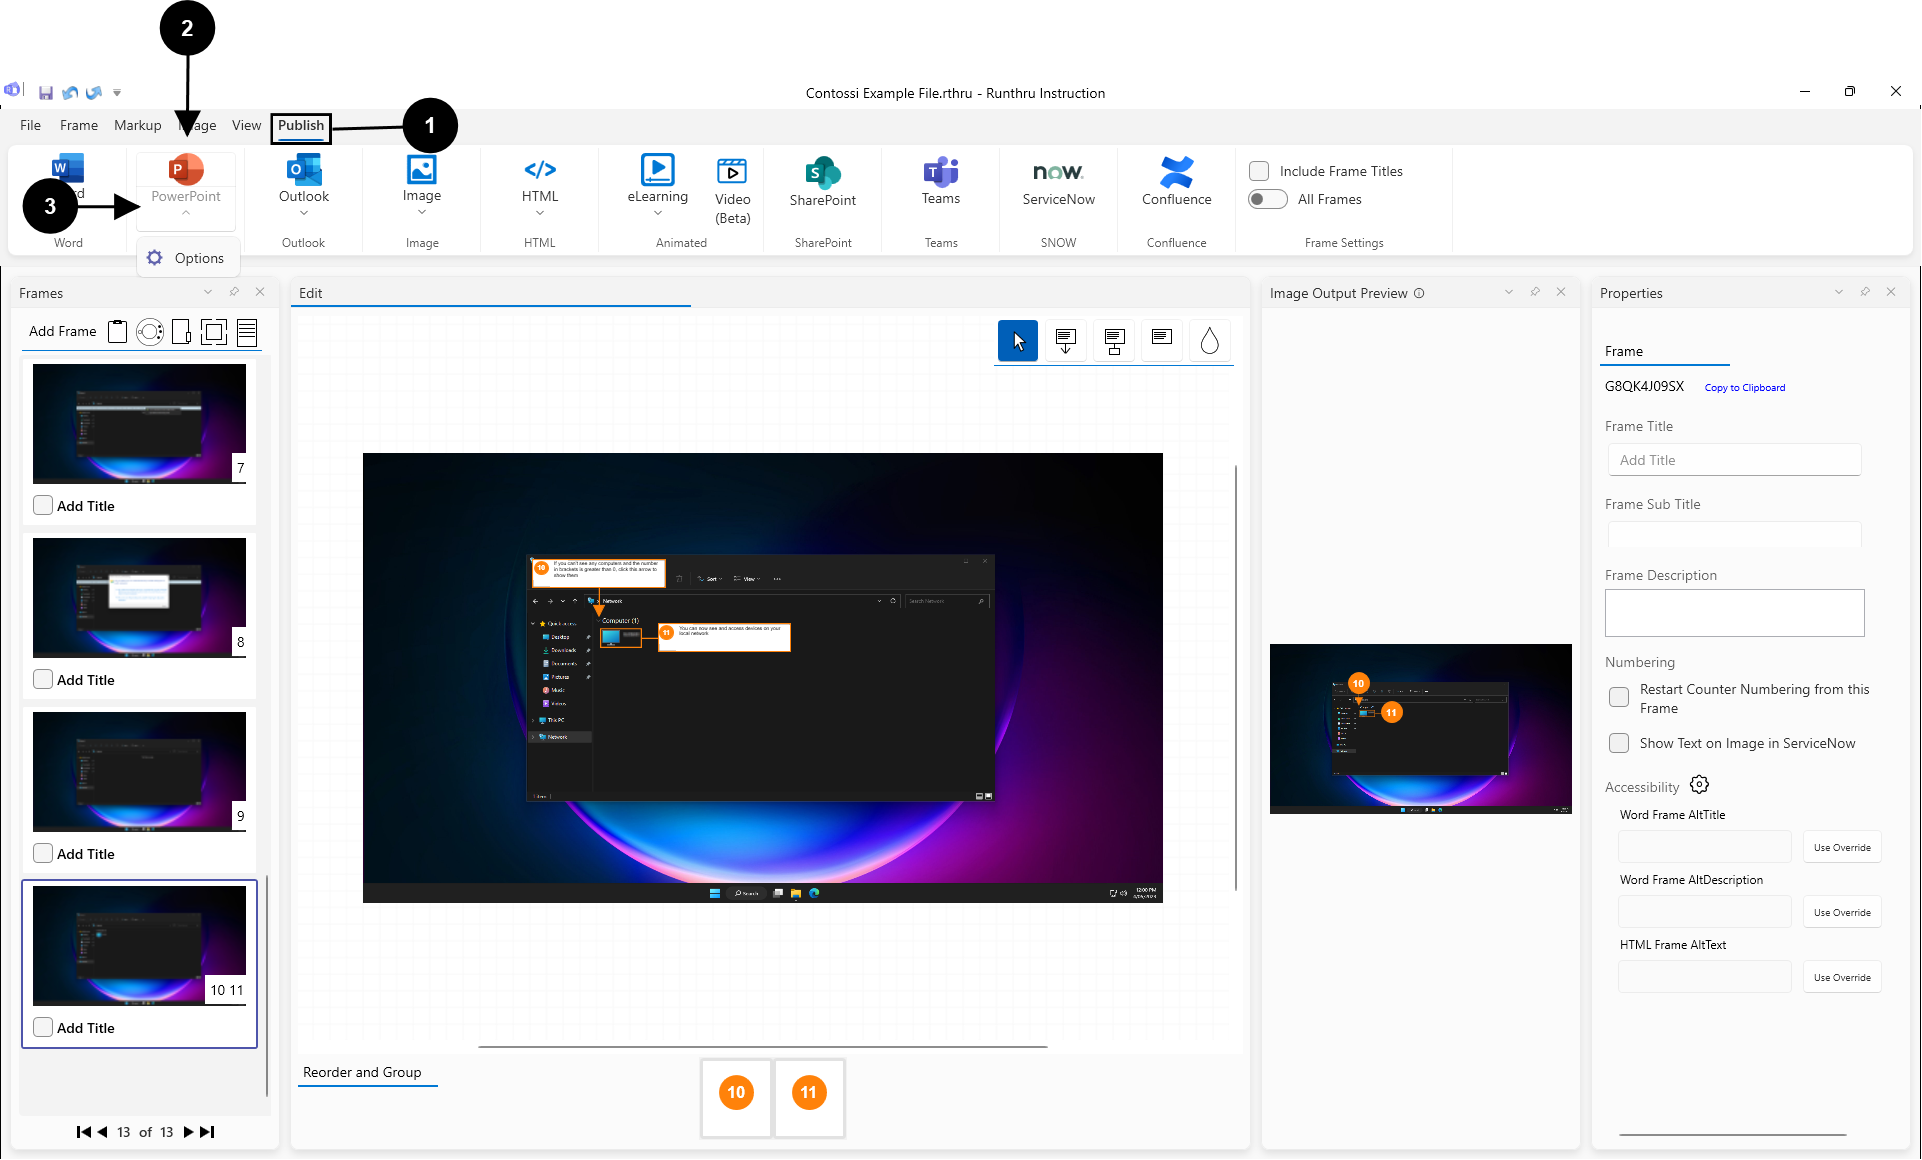Switch to Reorder and Group tab
1922x1160 pixels.
click(x=362, y=1072)
